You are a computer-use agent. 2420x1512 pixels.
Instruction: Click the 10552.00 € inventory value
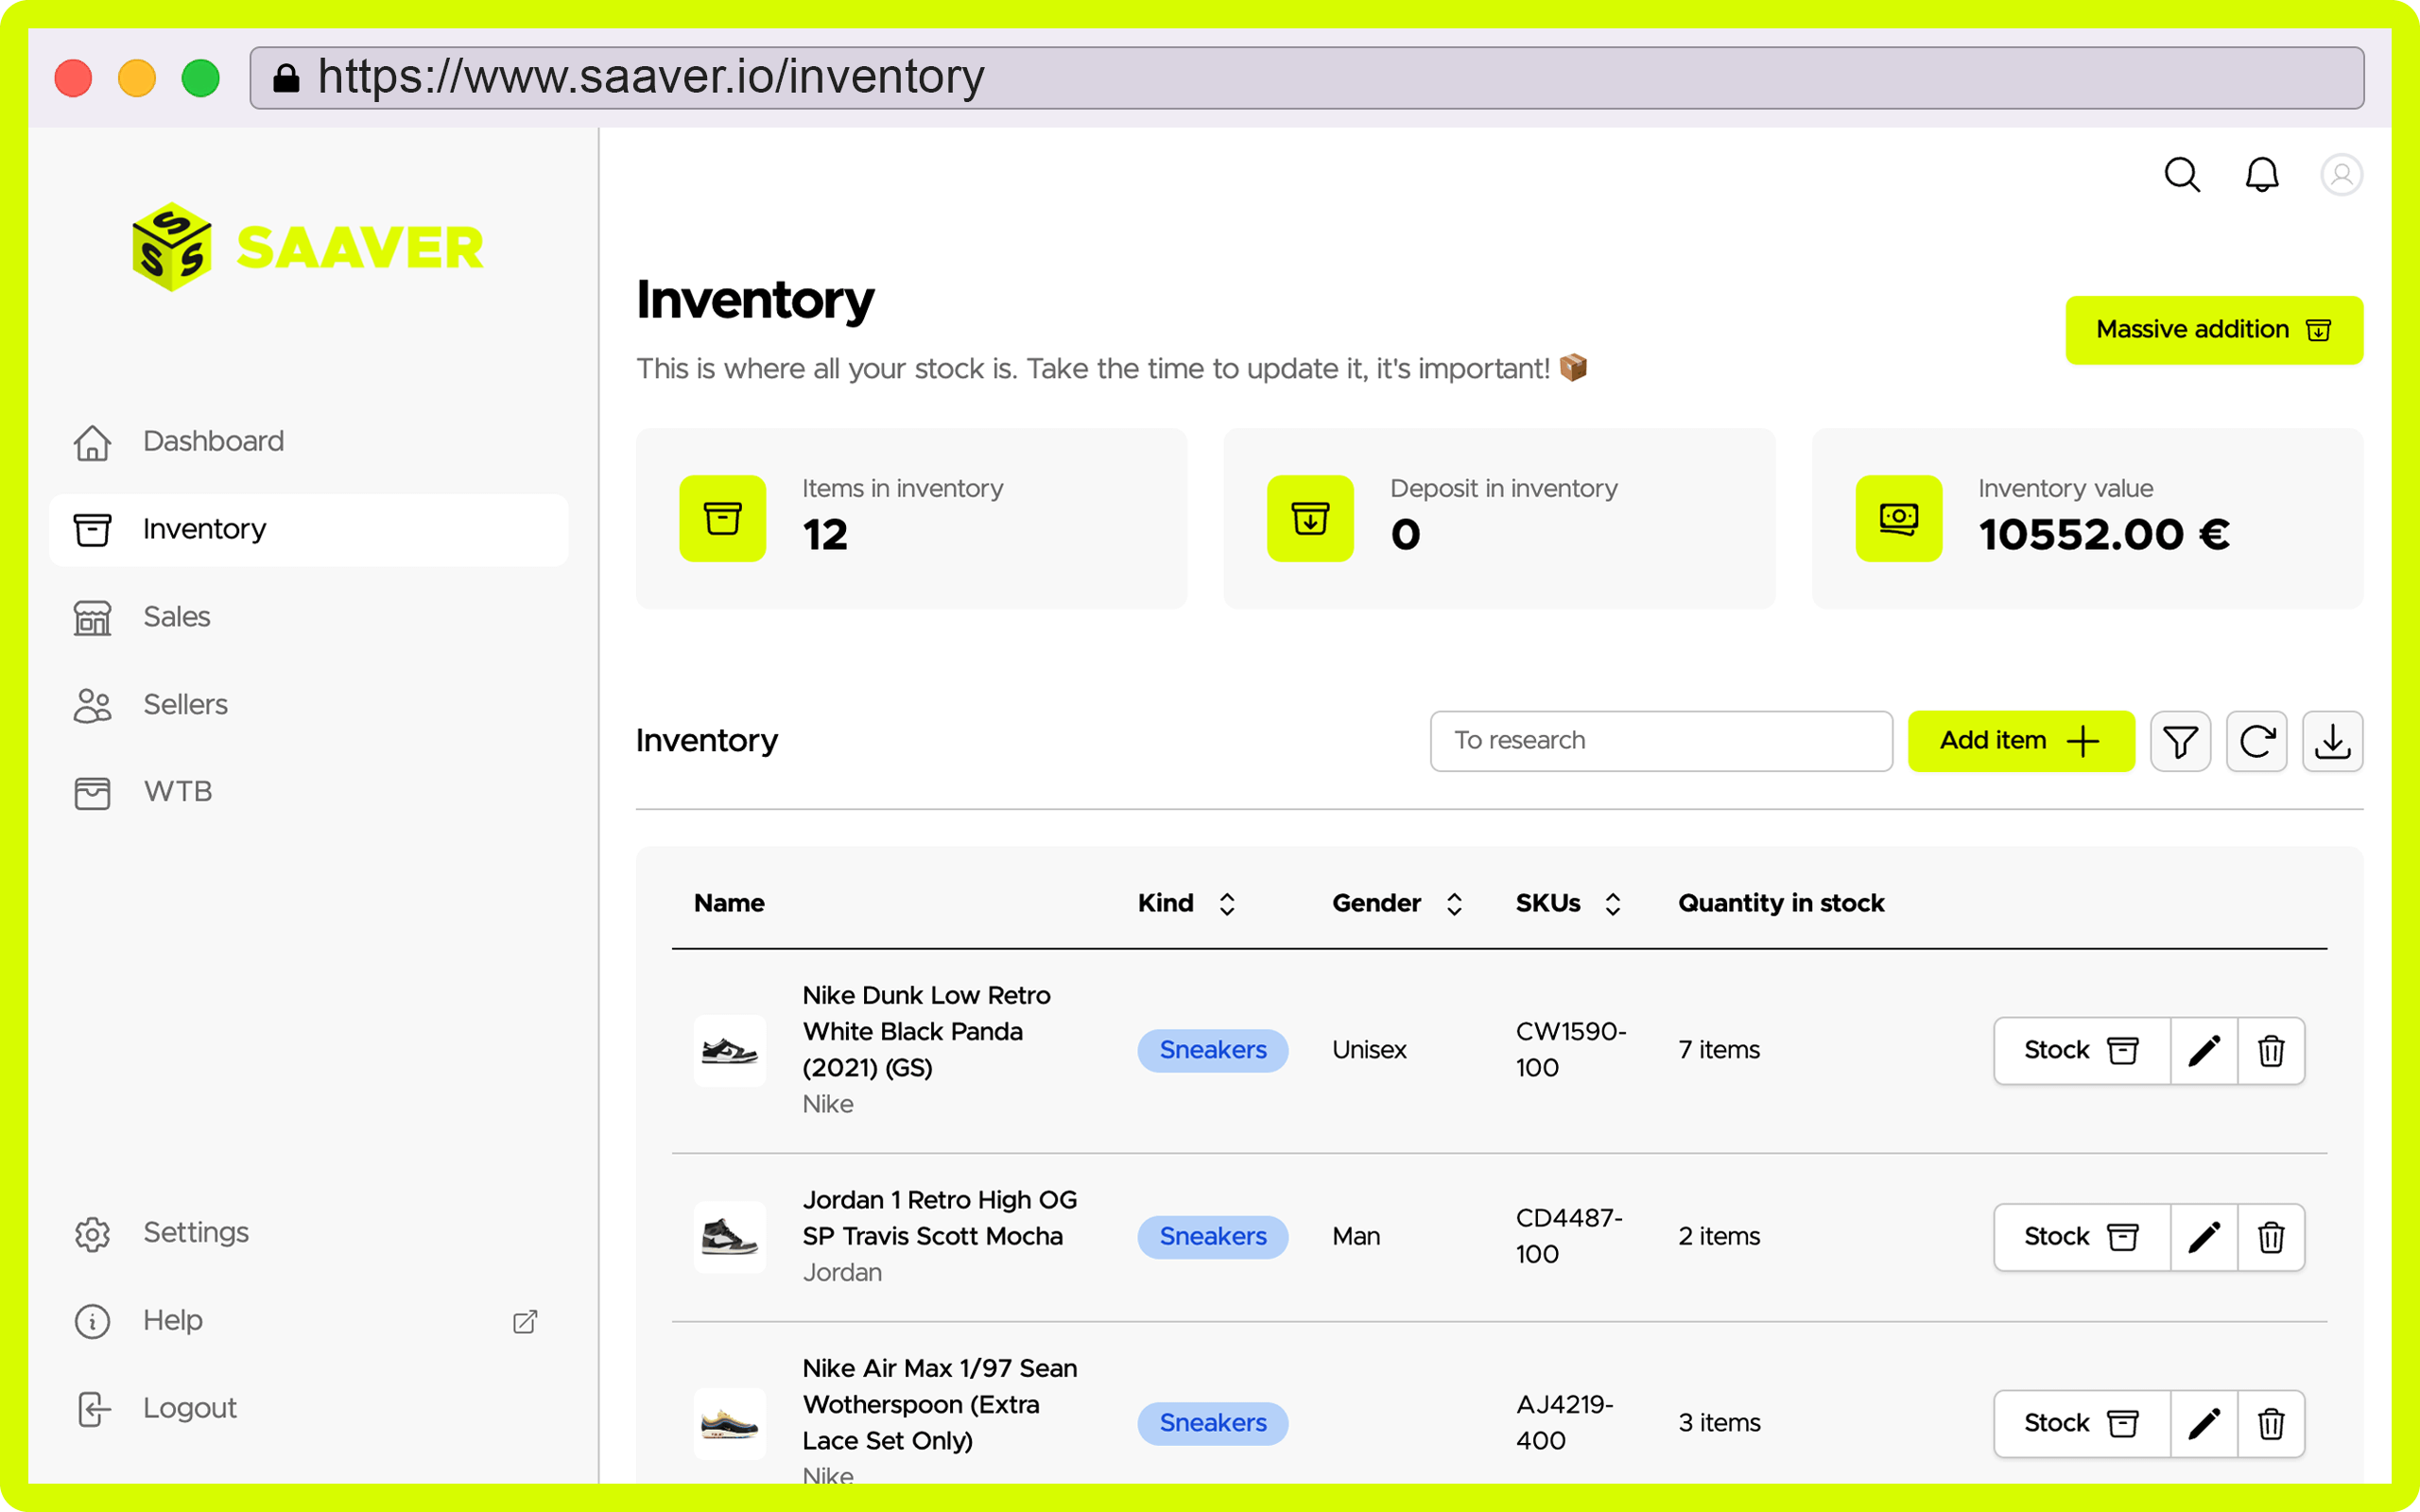pyautogui.click(x=2104, y=535)
